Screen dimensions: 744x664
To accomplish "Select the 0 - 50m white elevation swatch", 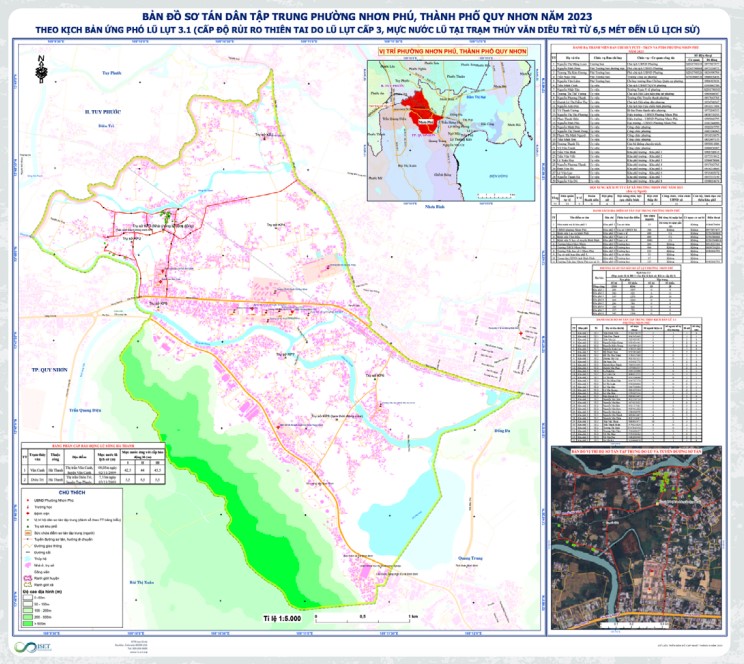I will click(28, 598).
